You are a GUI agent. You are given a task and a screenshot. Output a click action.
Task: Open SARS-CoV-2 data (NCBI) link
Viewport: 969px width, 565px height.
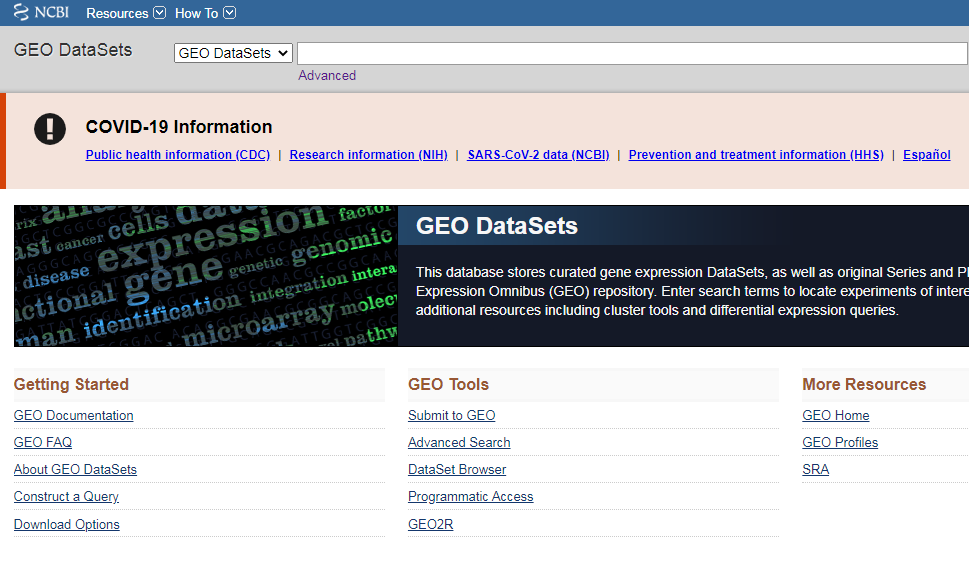tap(538, 155)
